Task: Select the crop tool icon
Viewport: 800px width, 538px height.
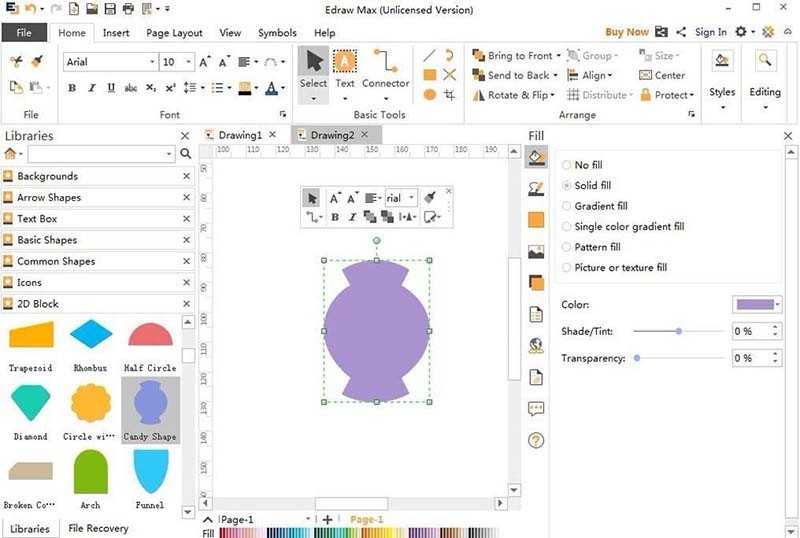Action: 449,94
